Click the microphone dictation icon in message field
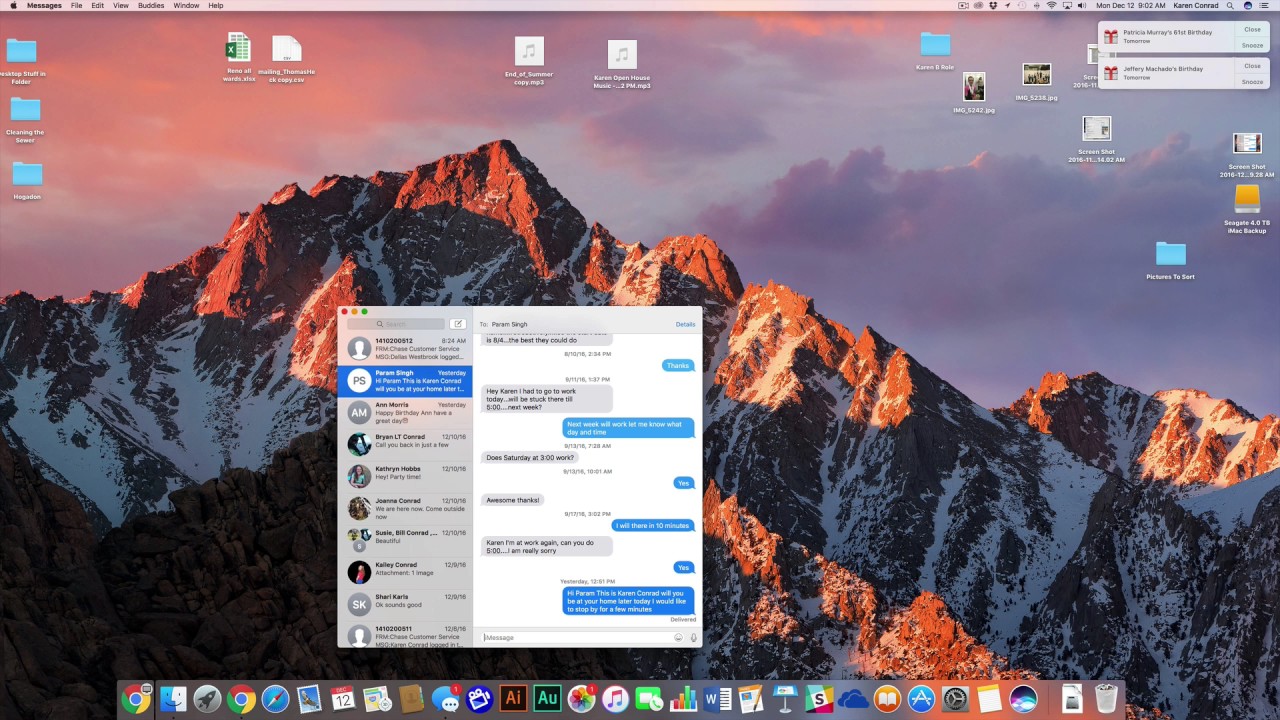1280x720 pixels. click(x=693, y=637)
